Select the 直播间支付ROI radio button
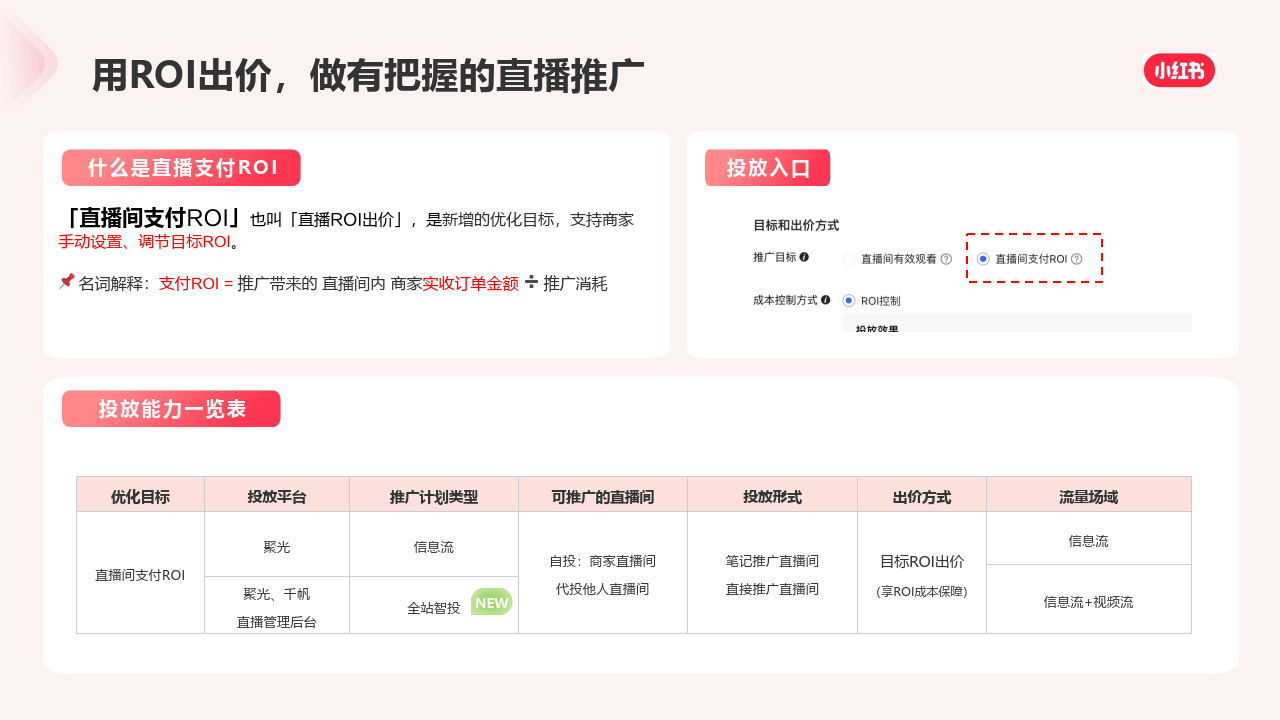This screenshot has width=1280, height=720. [x=982, y=258]
